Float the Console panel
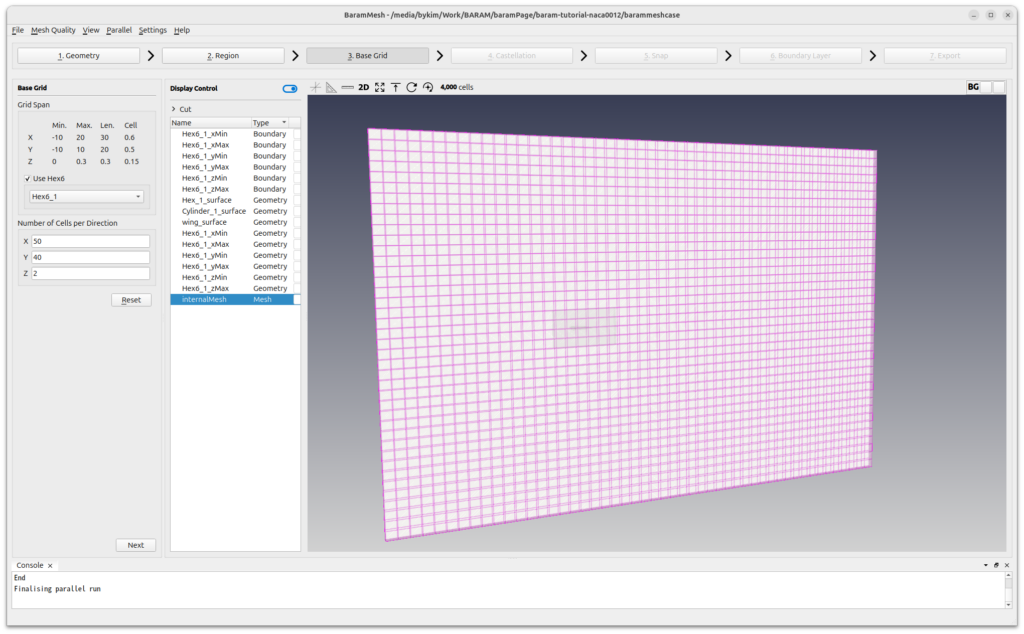 pyautogui.click(x=996, y=565)
